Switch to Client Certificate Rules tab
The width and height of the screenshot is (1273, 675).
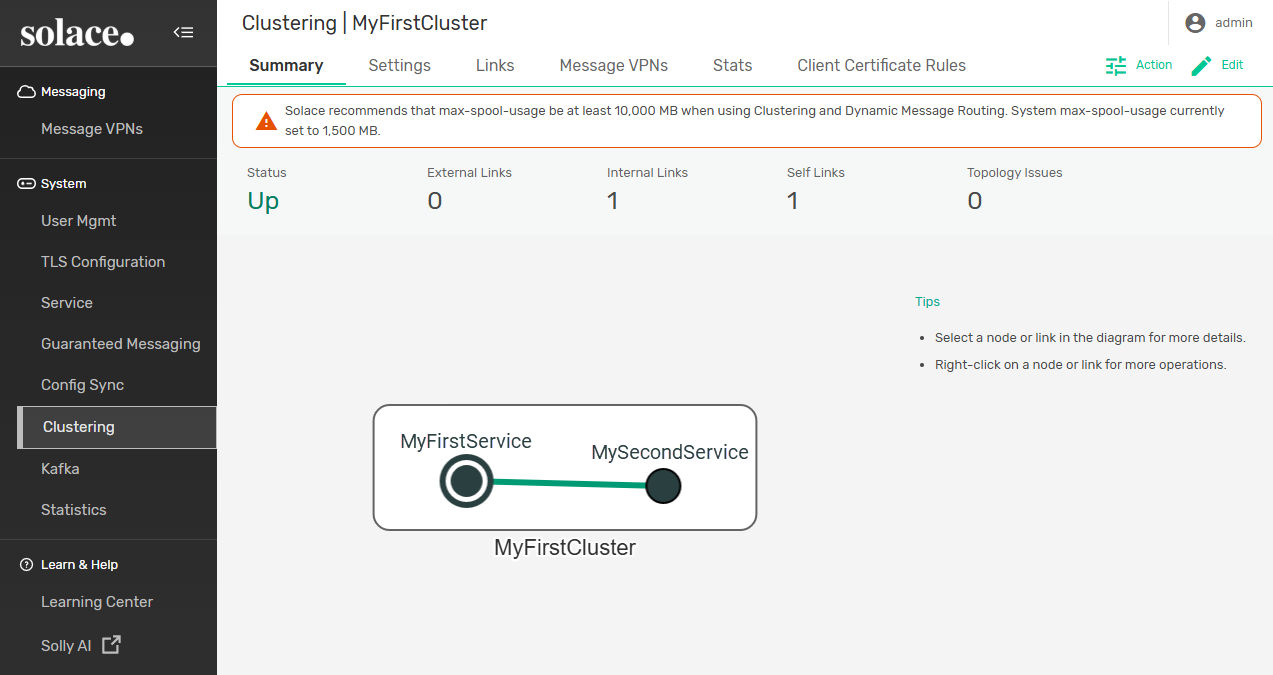[881, 65]
